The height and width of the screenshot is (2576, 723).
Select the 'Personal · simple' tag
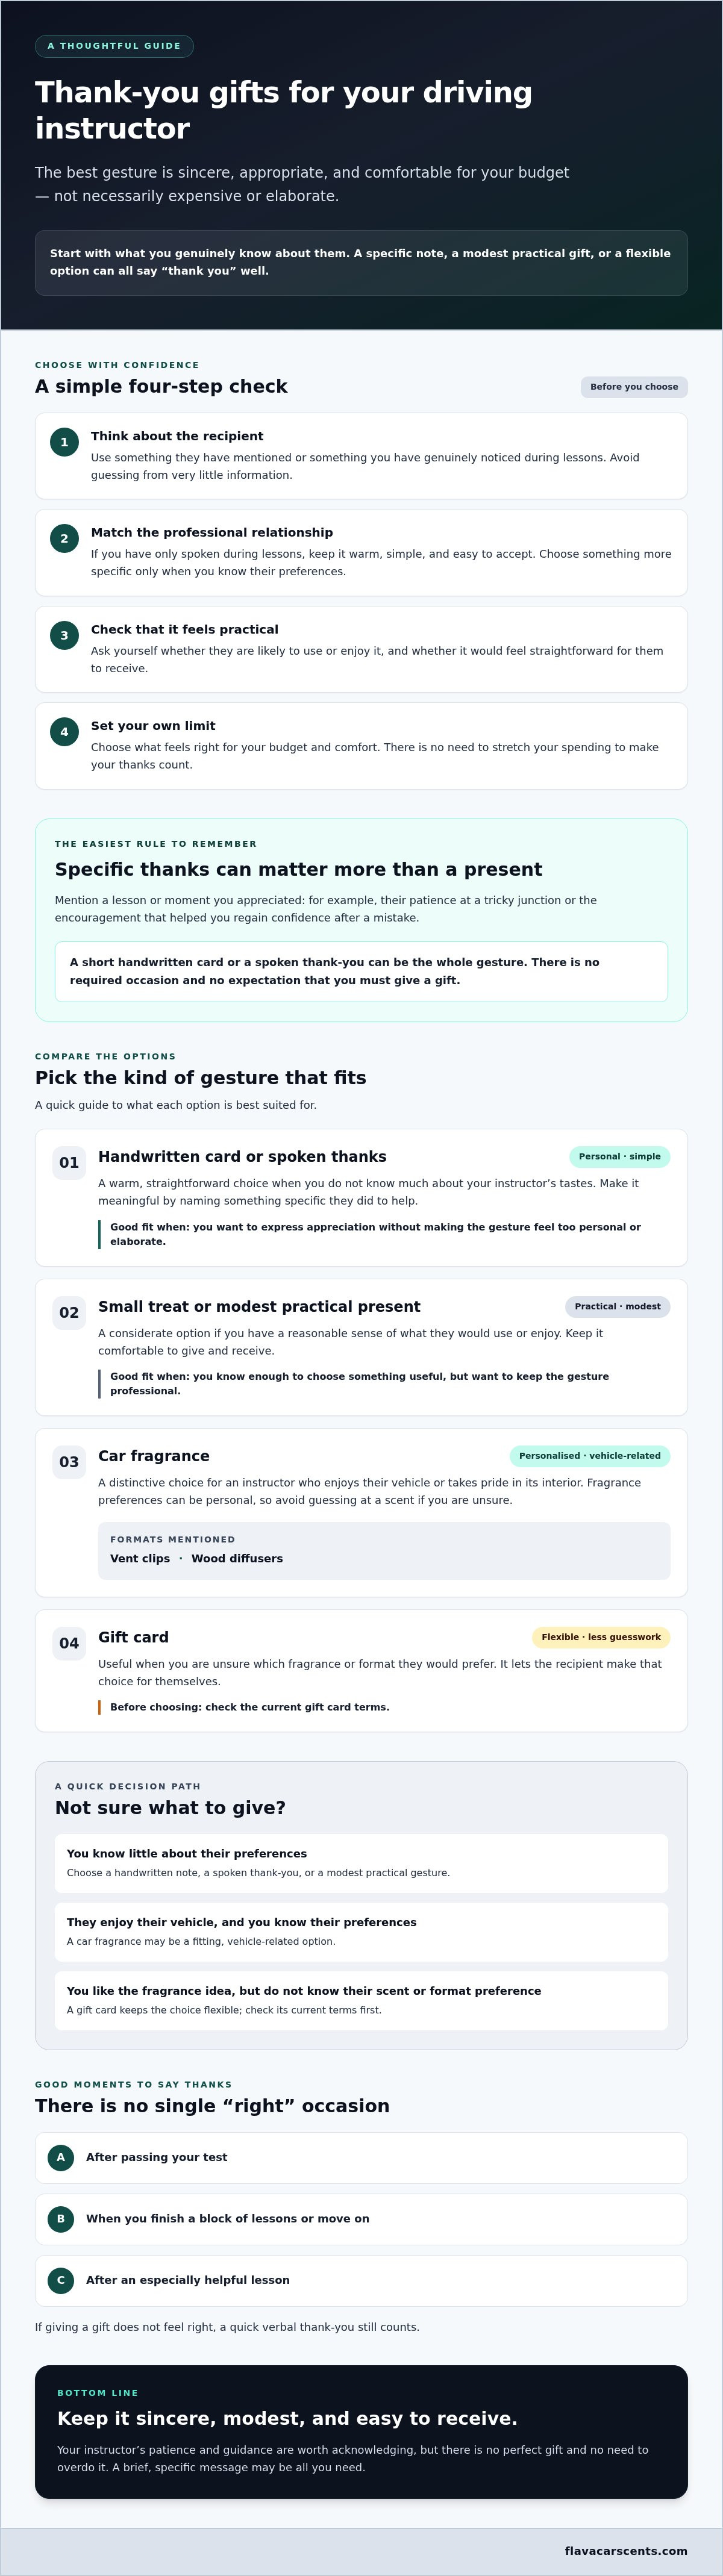[x=619, y=1157]
